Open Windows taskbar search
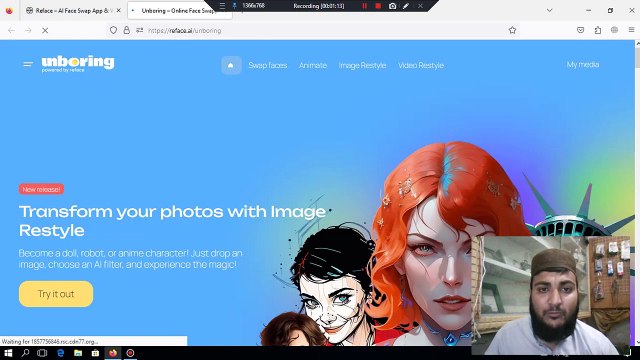Screen dimensions: 640x360 click(x=25, y=353)
